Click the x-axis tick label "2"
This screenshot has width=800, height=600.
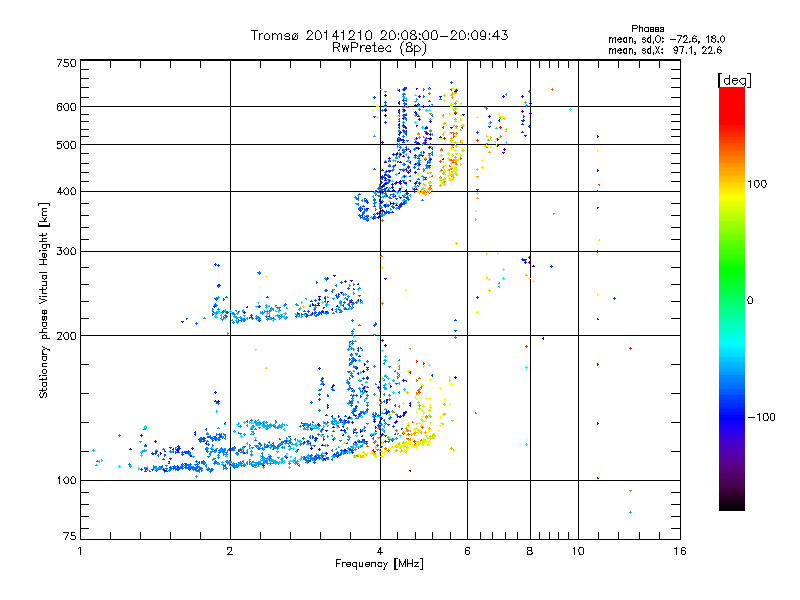pyautogui.click(x=230, y=551)
